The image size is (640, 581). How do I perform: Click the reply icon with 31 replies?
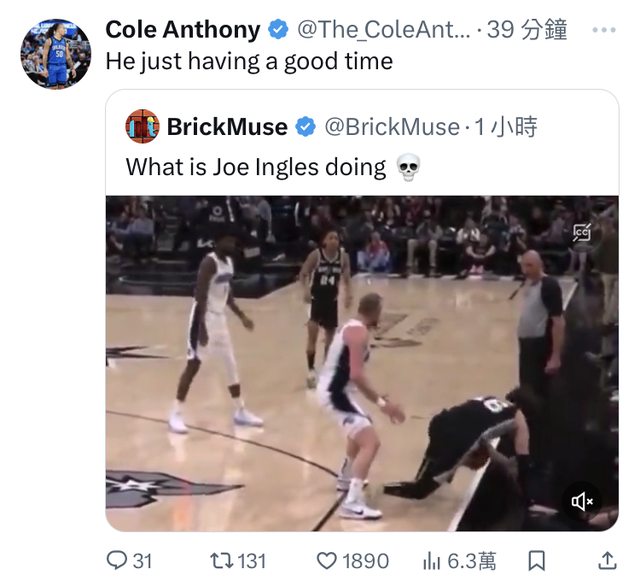[x=117, y=561]
